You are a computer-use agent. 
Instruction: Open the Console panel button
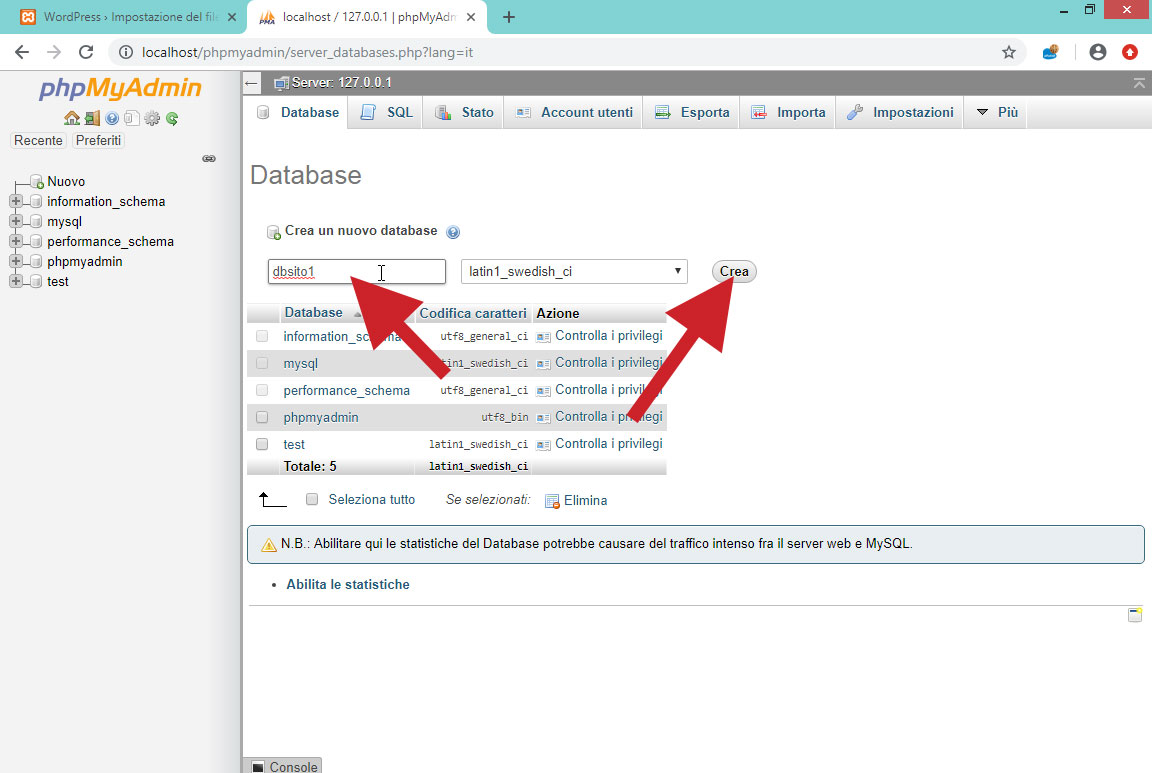pos(285,766)
